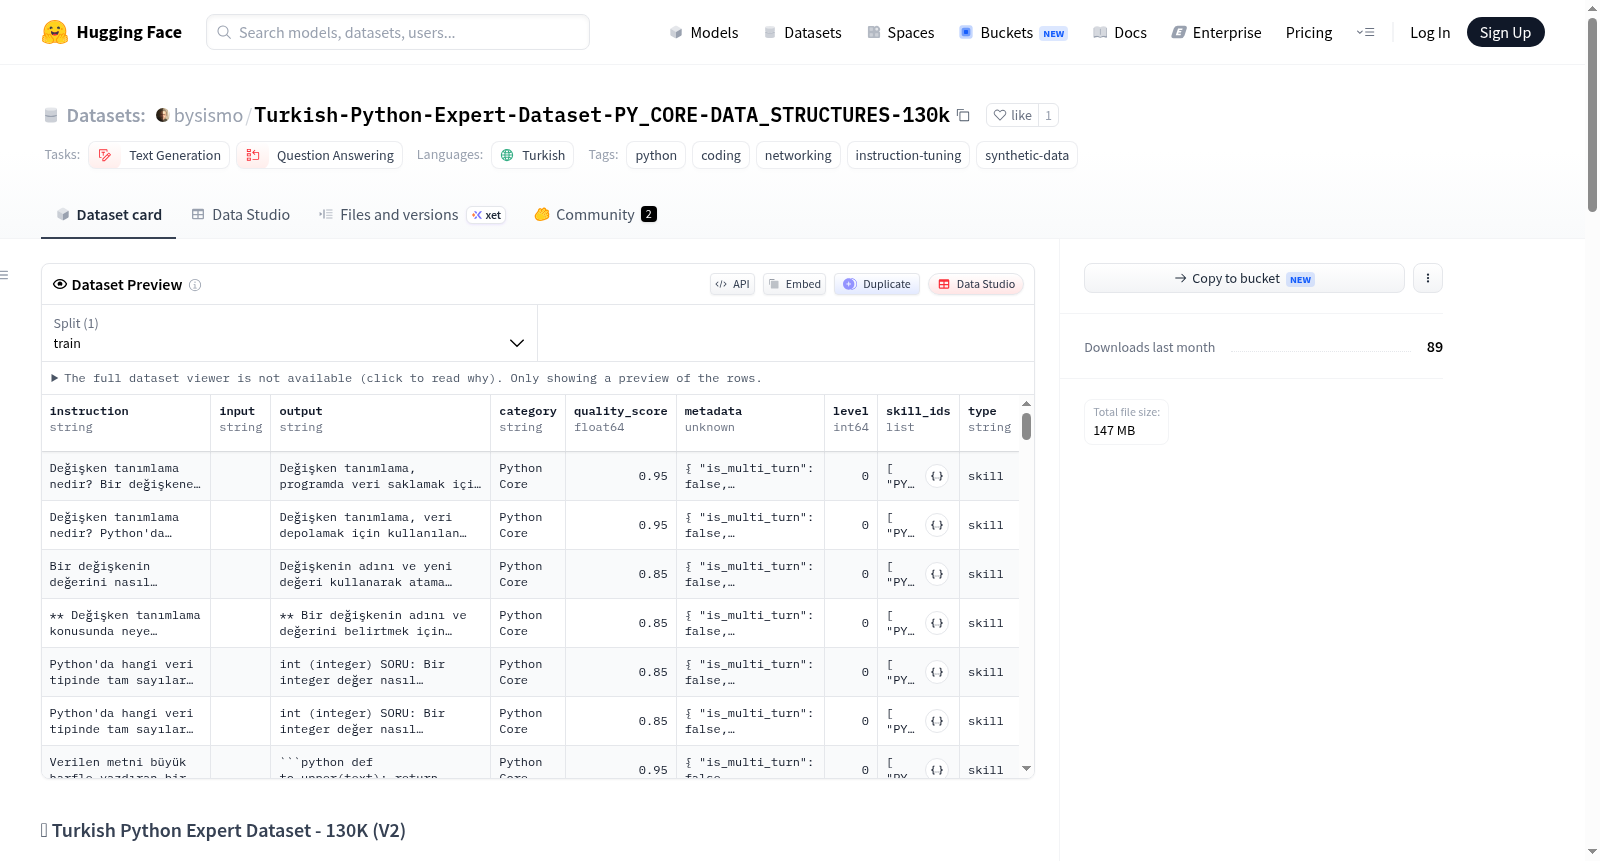
Task: Open the API button in preview
Action: [x=732, y=284]
